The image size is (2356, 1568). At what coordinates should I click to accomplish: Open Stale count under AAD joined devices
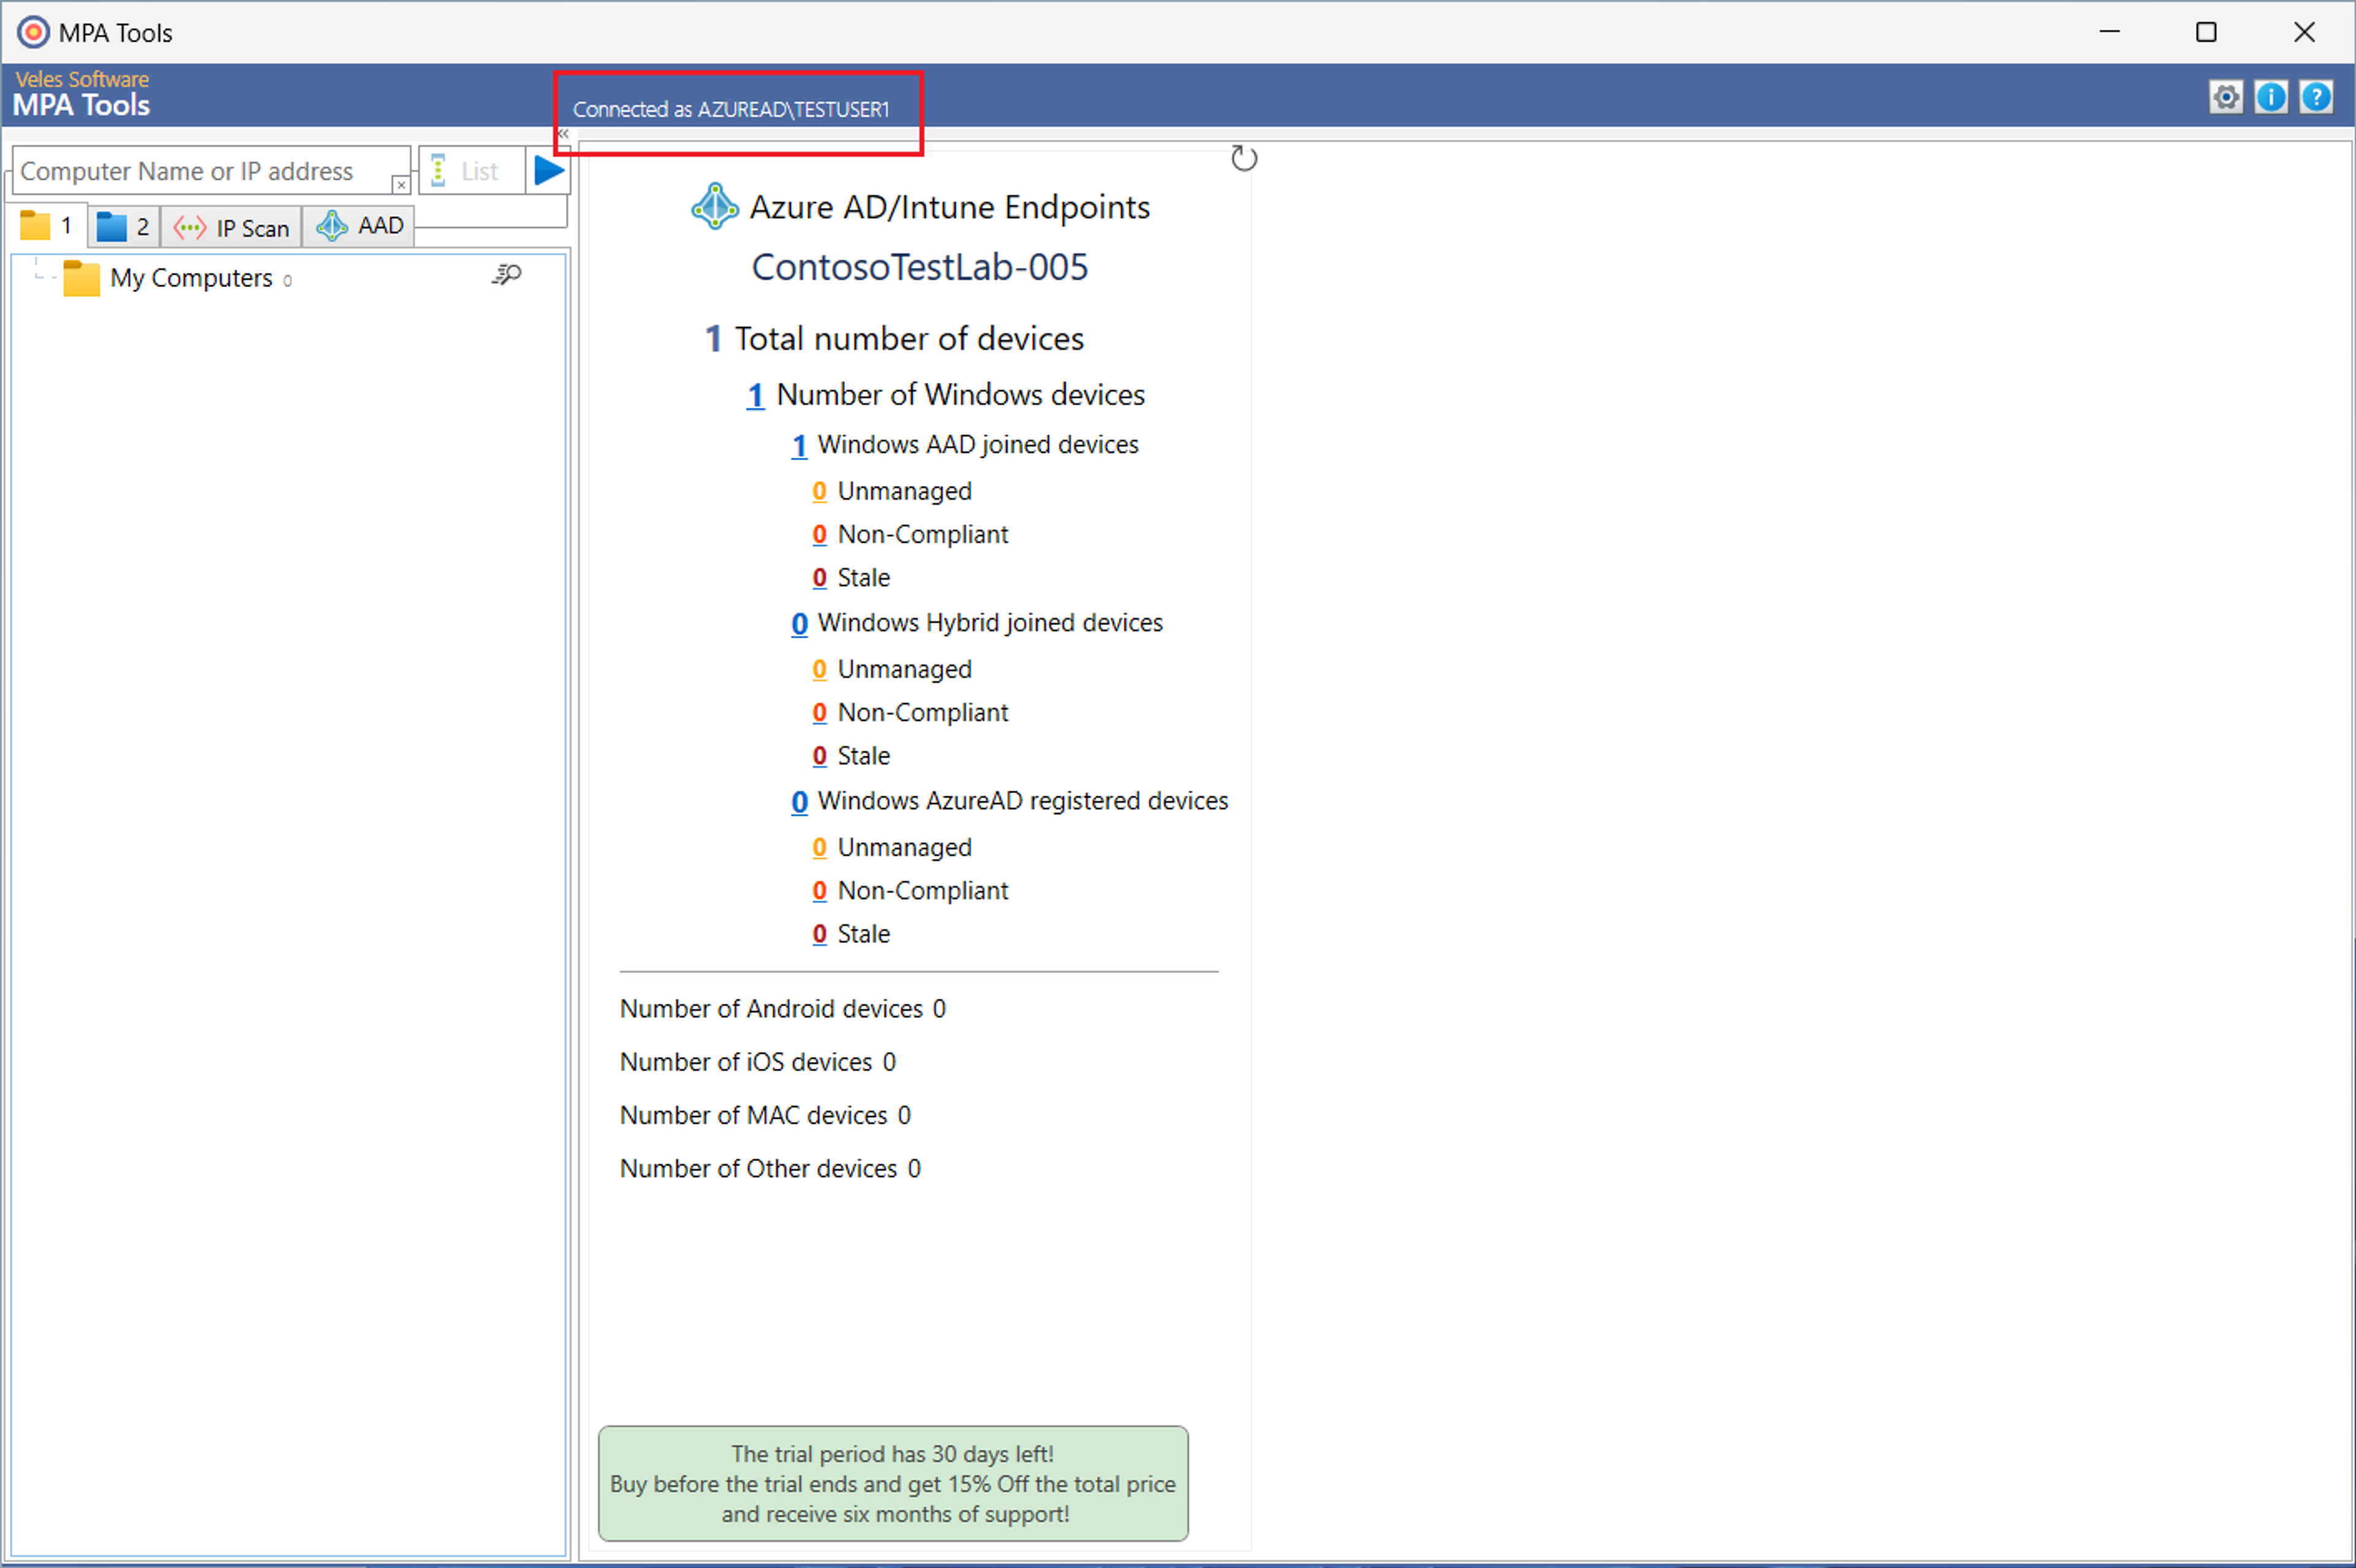(819, 578)
